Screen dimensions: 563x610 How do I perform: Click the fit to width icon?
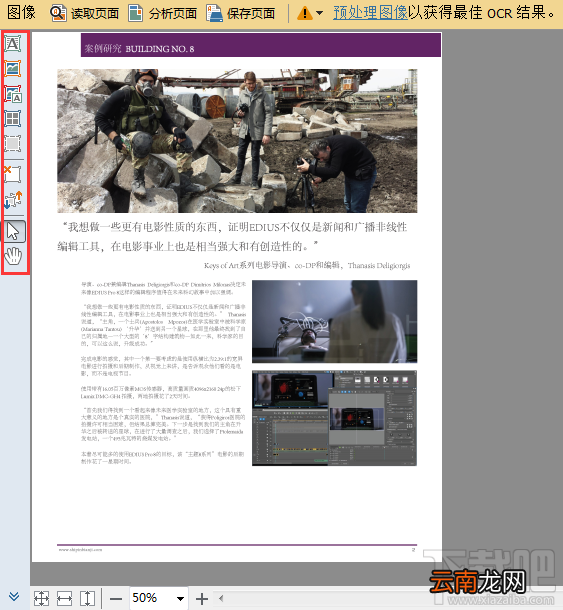click(x=65, y=598)
